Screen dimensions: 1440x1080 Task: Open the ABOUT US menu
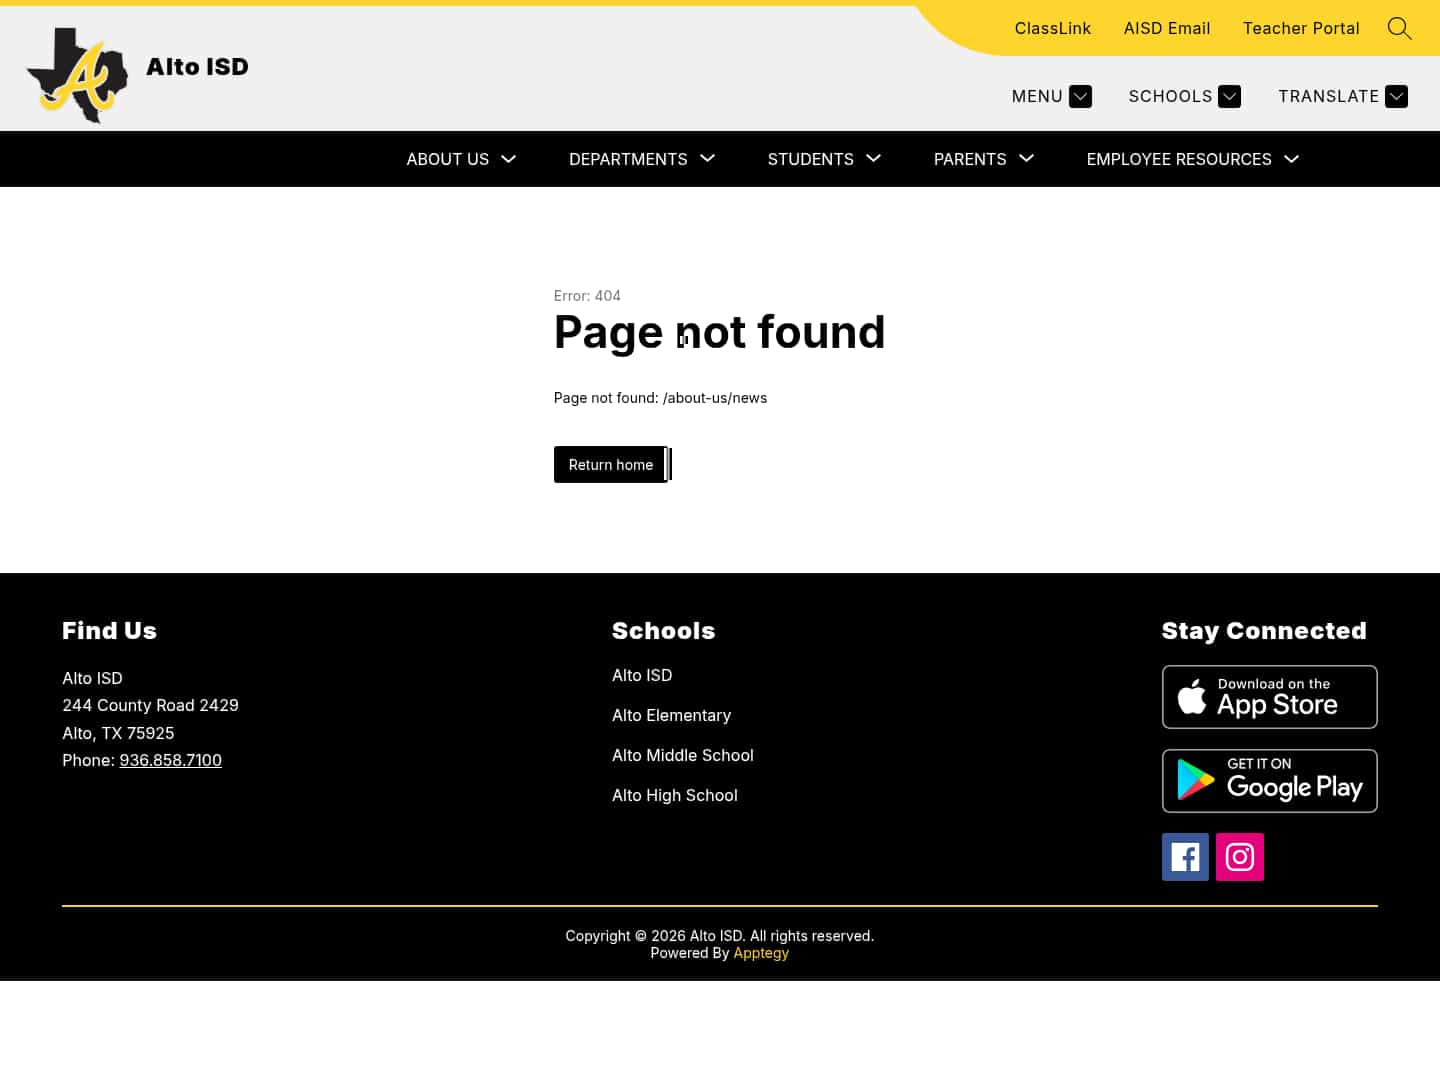[x=460, y=159]
